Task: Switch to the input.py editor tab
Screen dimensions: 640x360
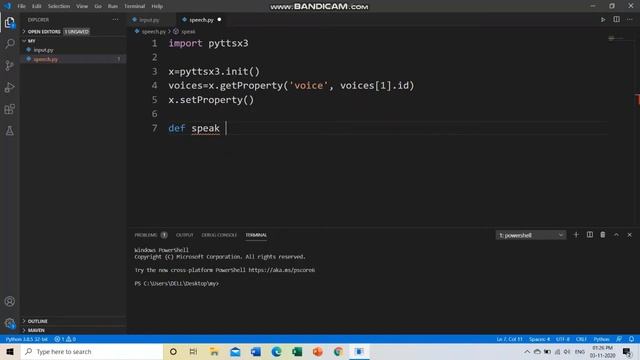Action: pyautogui.click(x=149, y=20)
